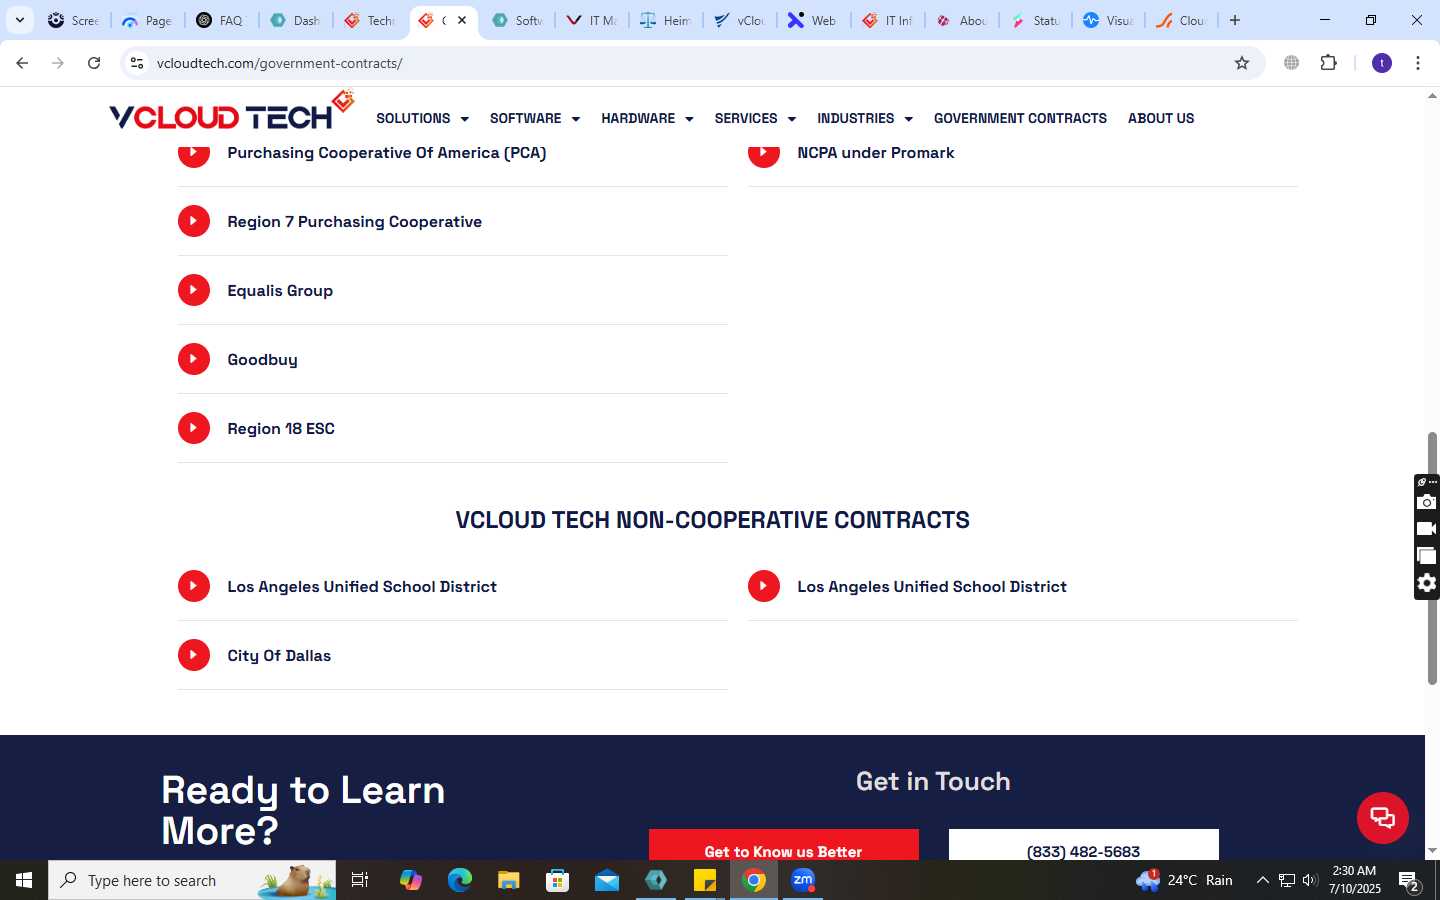Image resolution: width=1440 pixels, height=900 pixels.
Task: Click the VCLOUD TECH NON-COOPERATIVE CONTRACTS heading
Action: (x=712, y=520)
